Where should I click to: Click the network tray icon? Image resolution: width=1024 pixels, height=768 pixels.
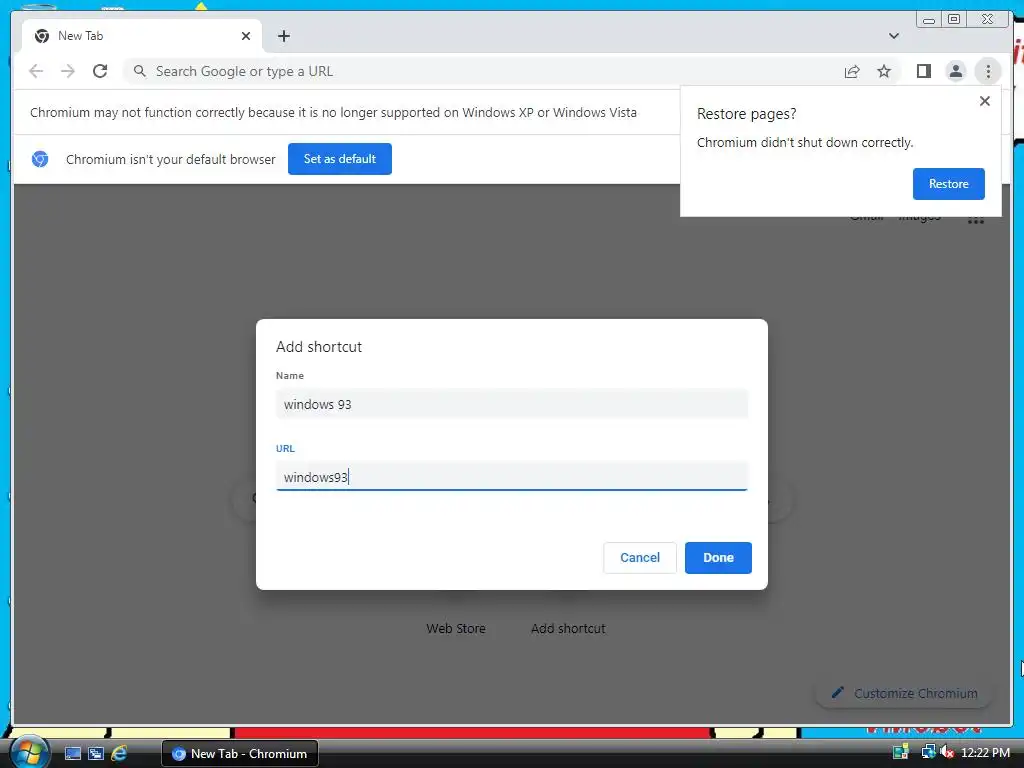pos(928,752)
